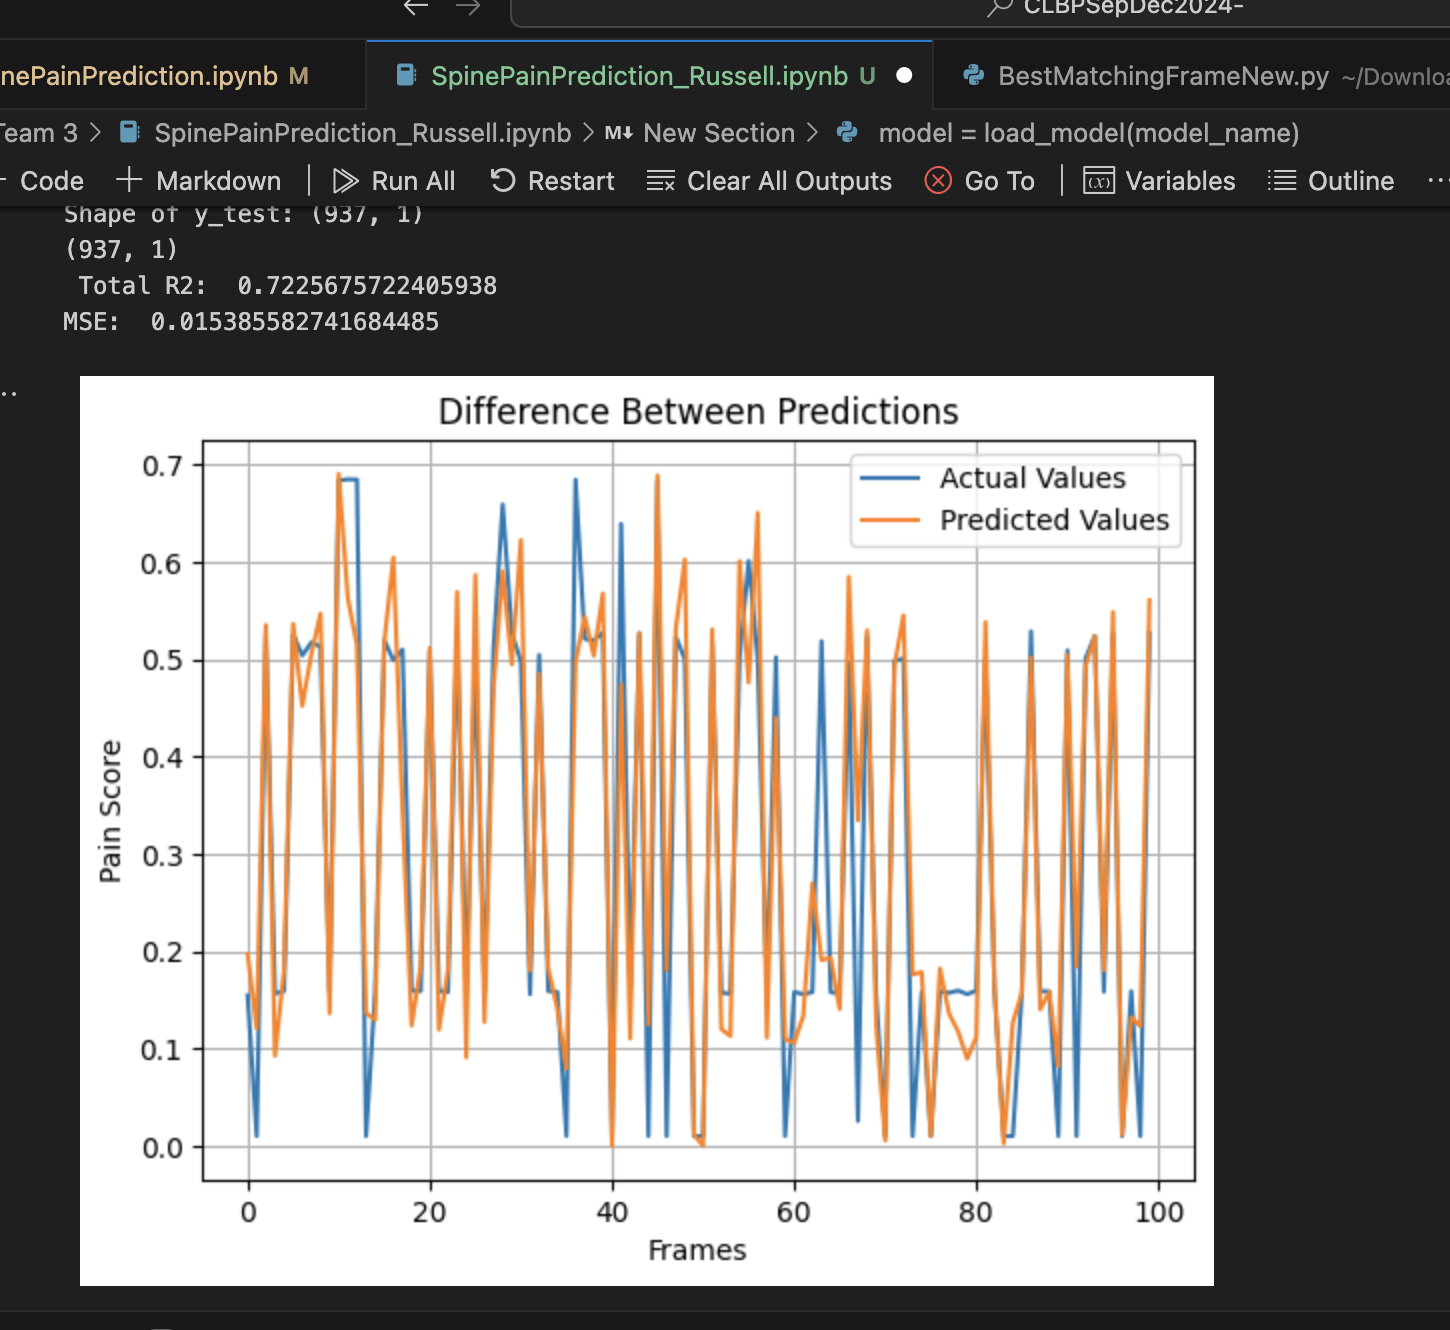This screenshot has width=1450, height=1330.
Task: Open toolbar more actions ellipsis
Action: coord(1438,181)
